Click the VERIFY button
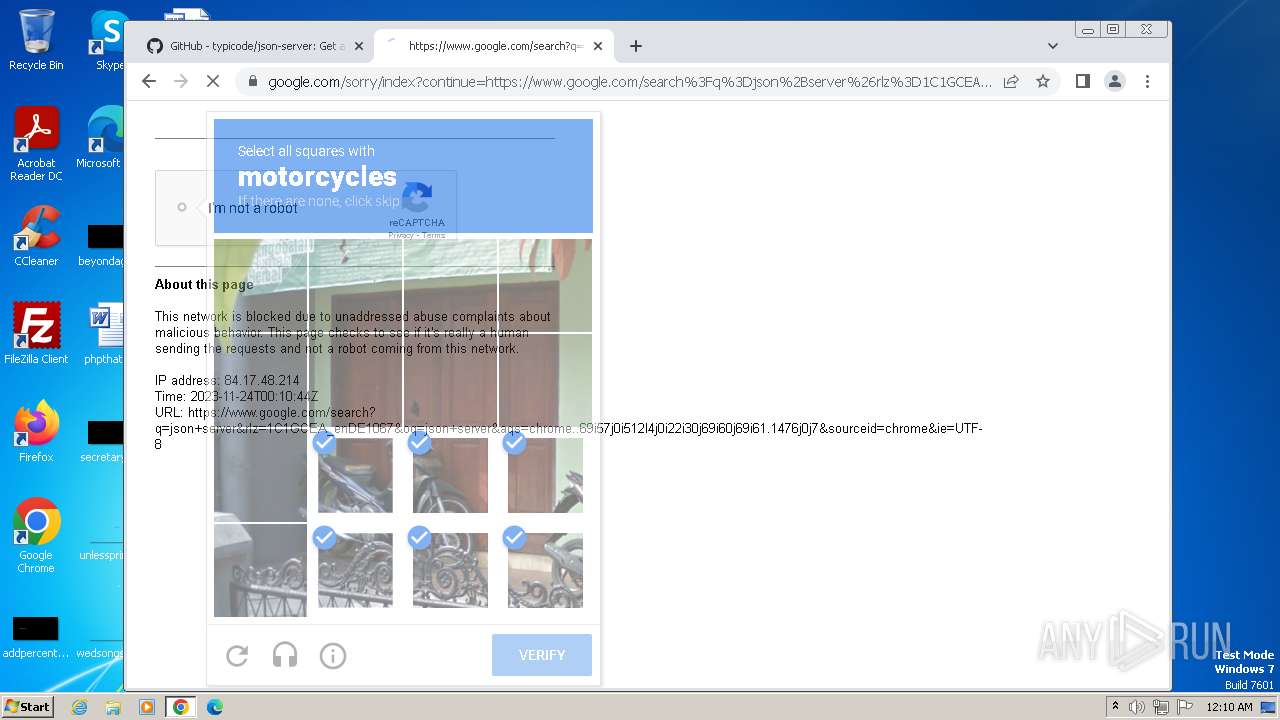 pos(542,655)
